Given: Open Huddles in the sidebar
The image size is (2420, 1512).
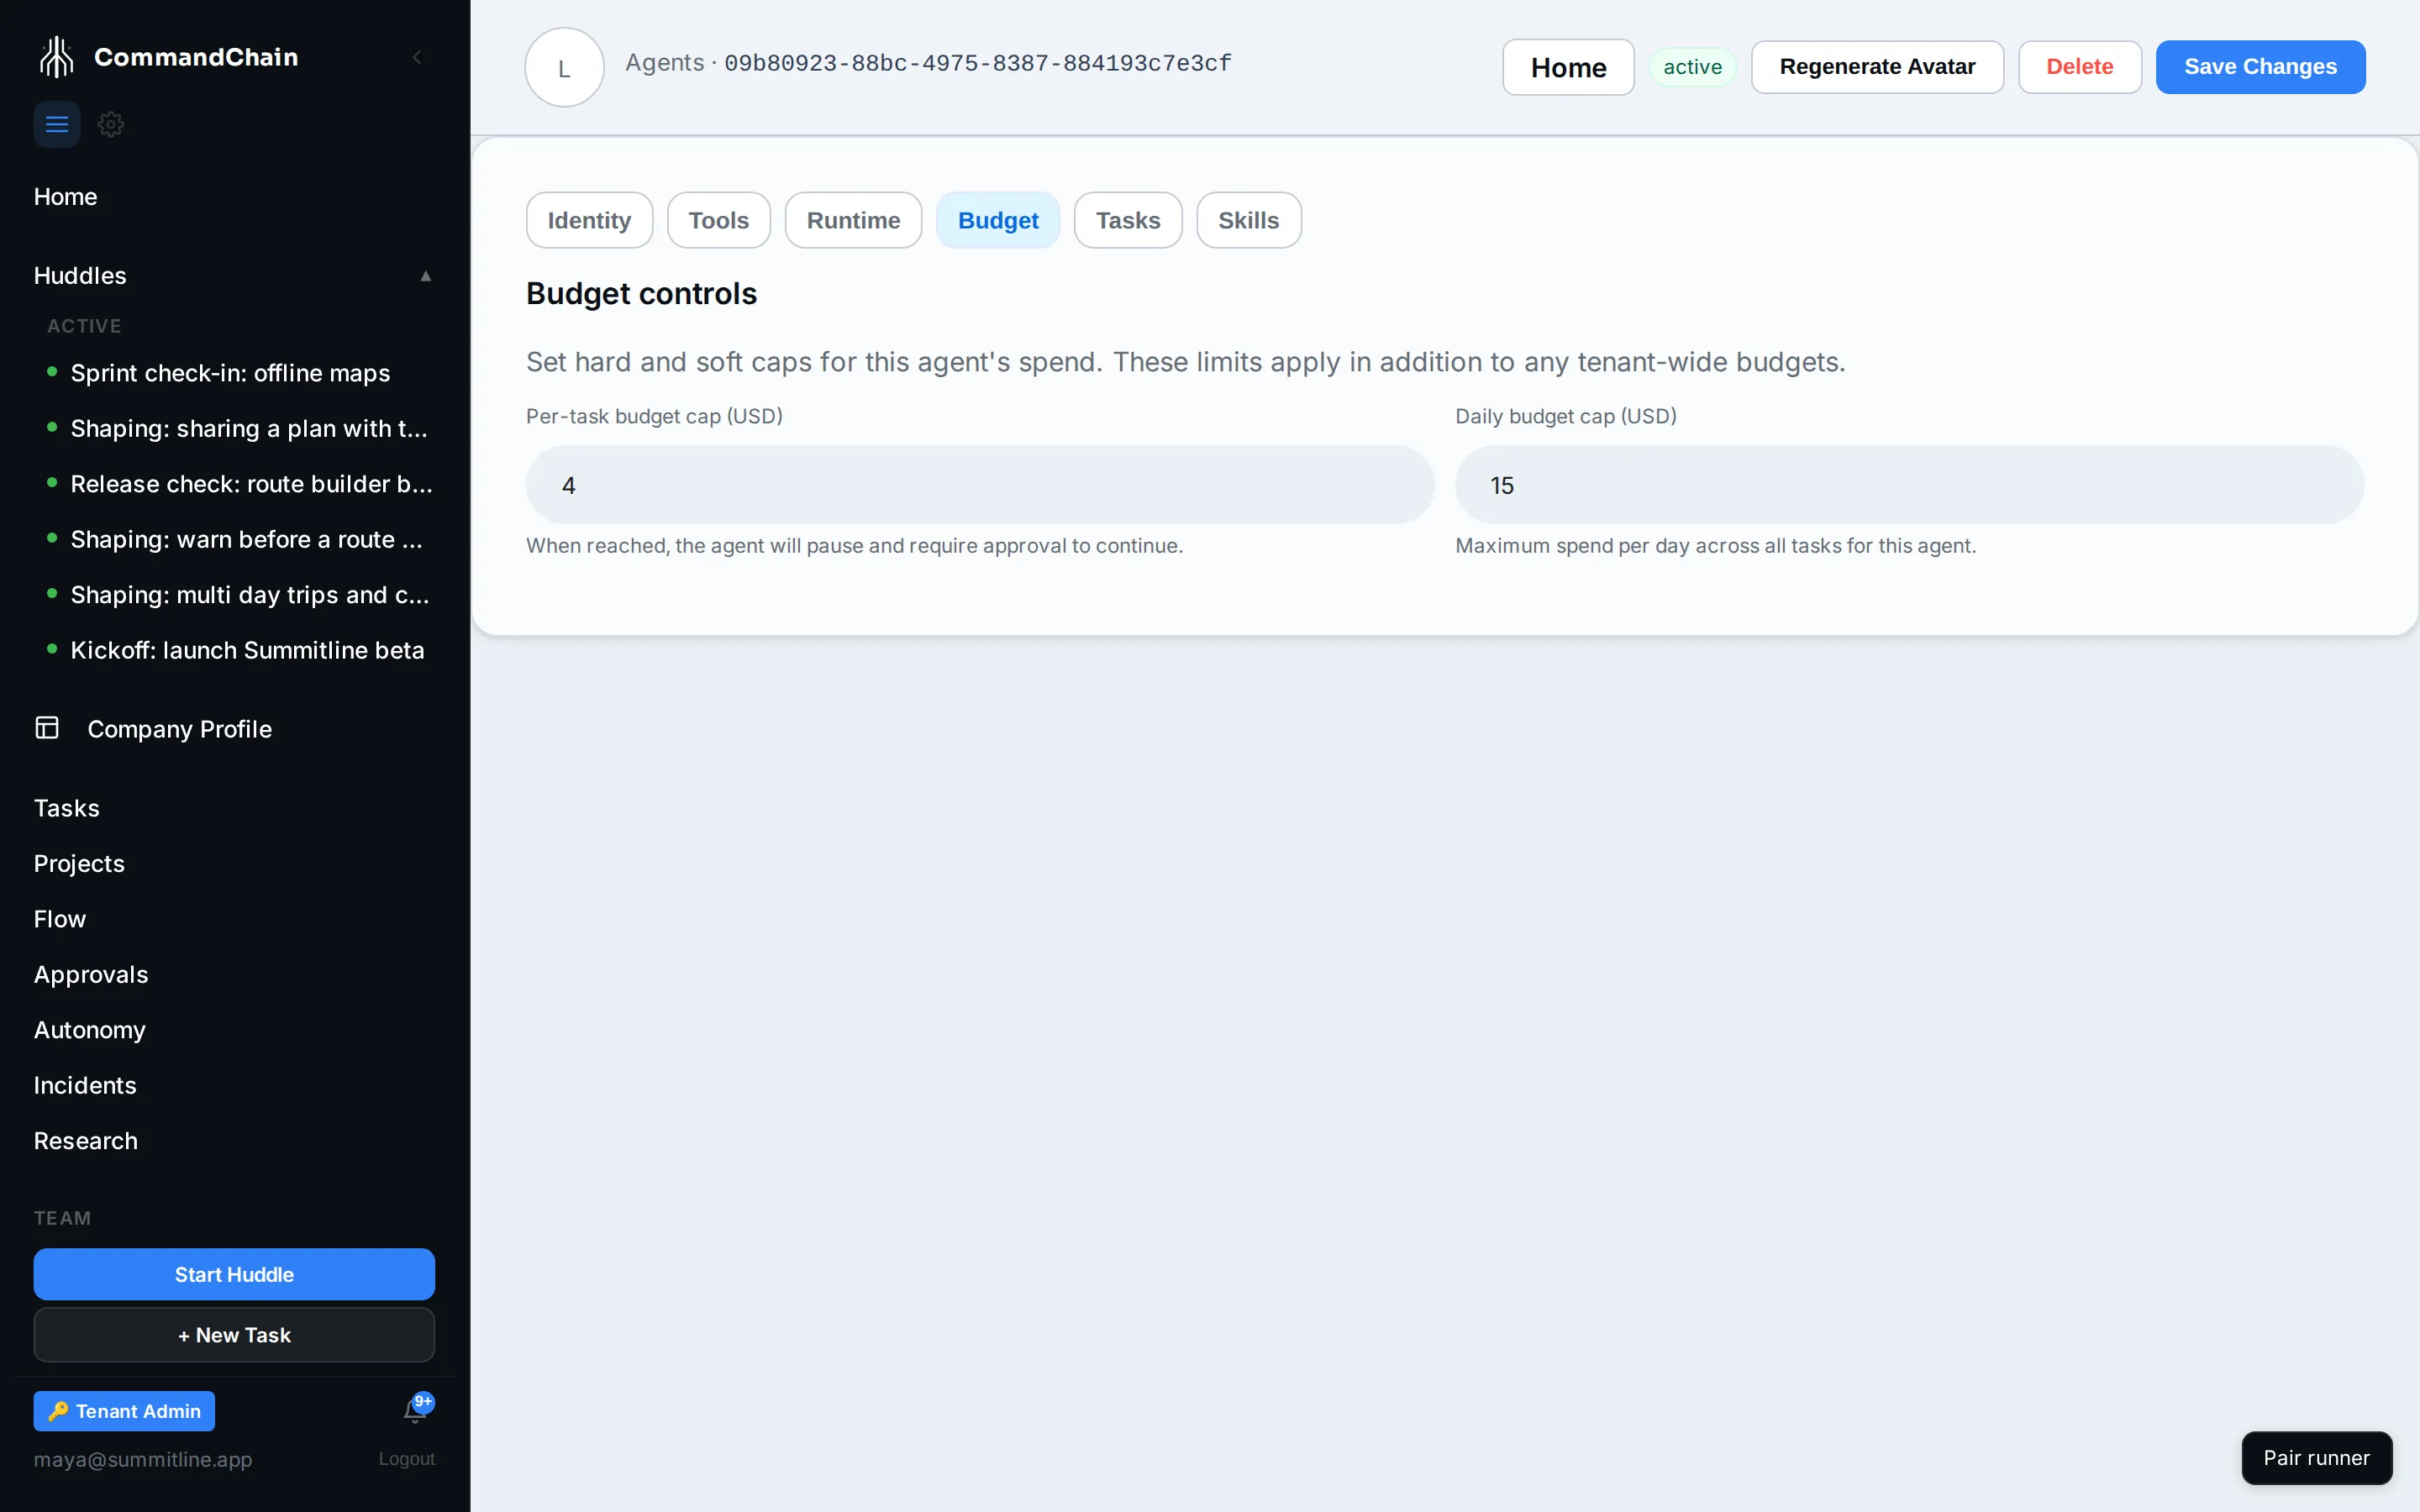Looking at the screenshot, I should 80,276.
